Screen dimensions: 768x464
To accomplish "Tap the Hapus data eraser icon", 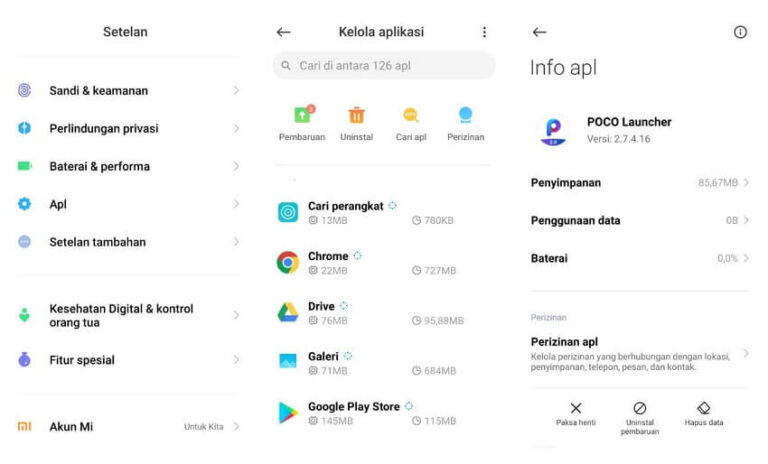I will [704, 408].
